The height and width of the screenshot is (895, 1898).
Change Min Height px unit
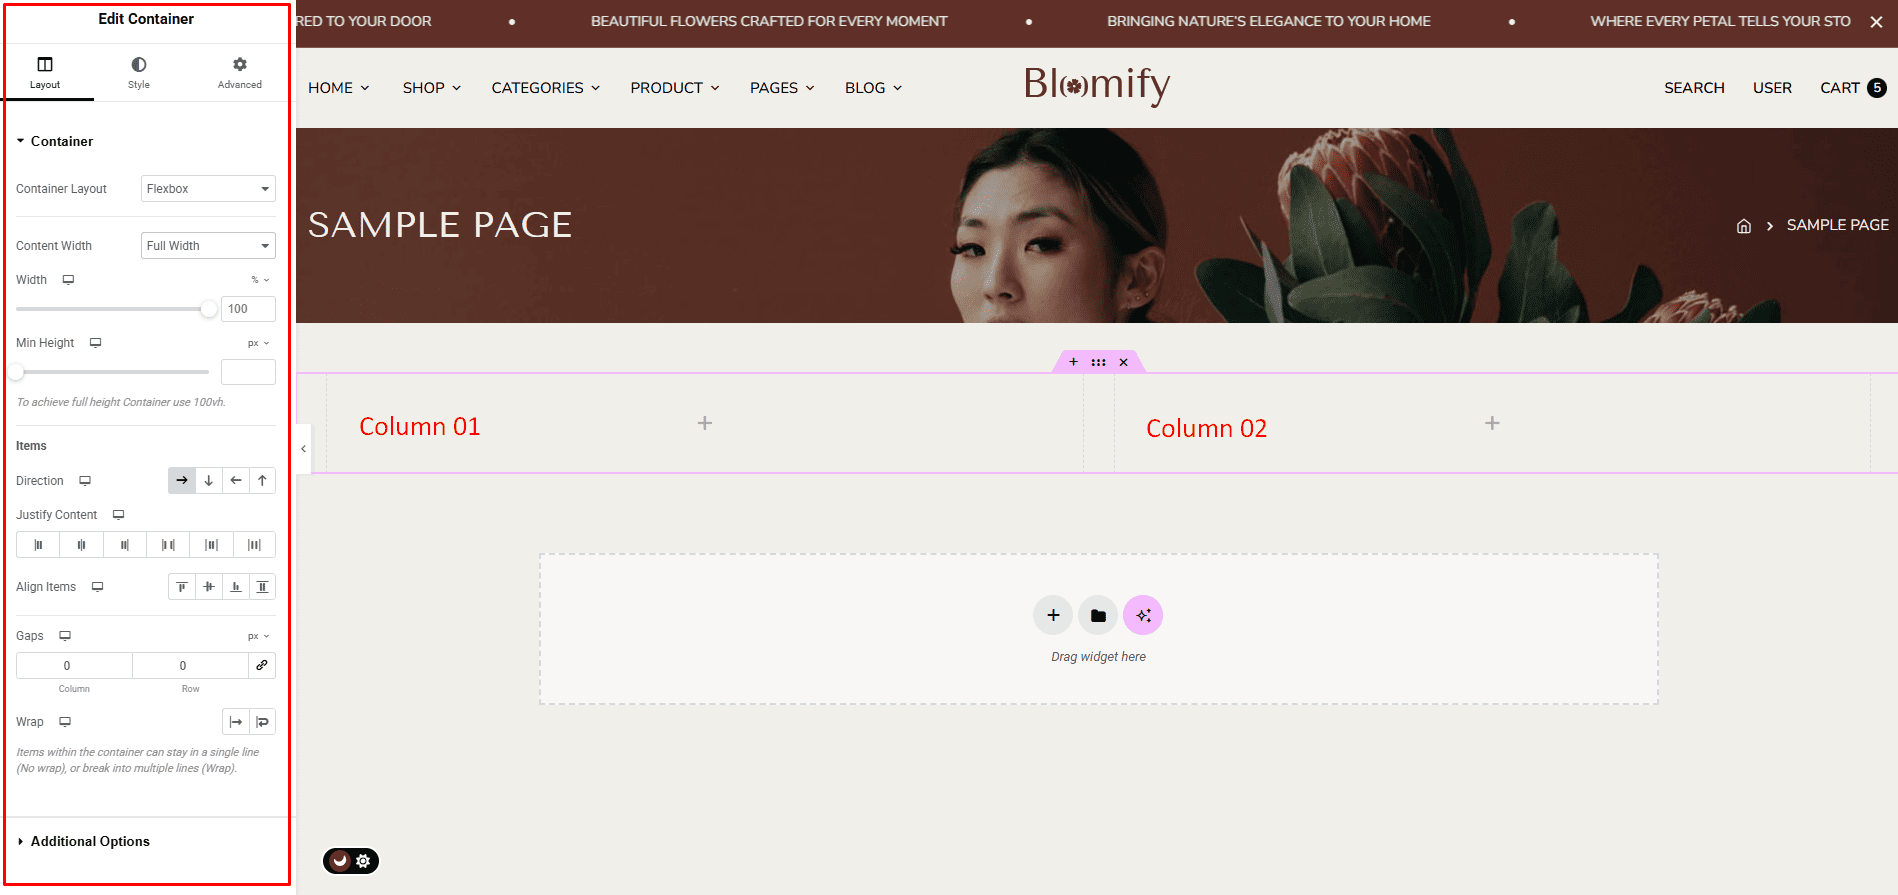pyautogui.click(x=259, y=343)
